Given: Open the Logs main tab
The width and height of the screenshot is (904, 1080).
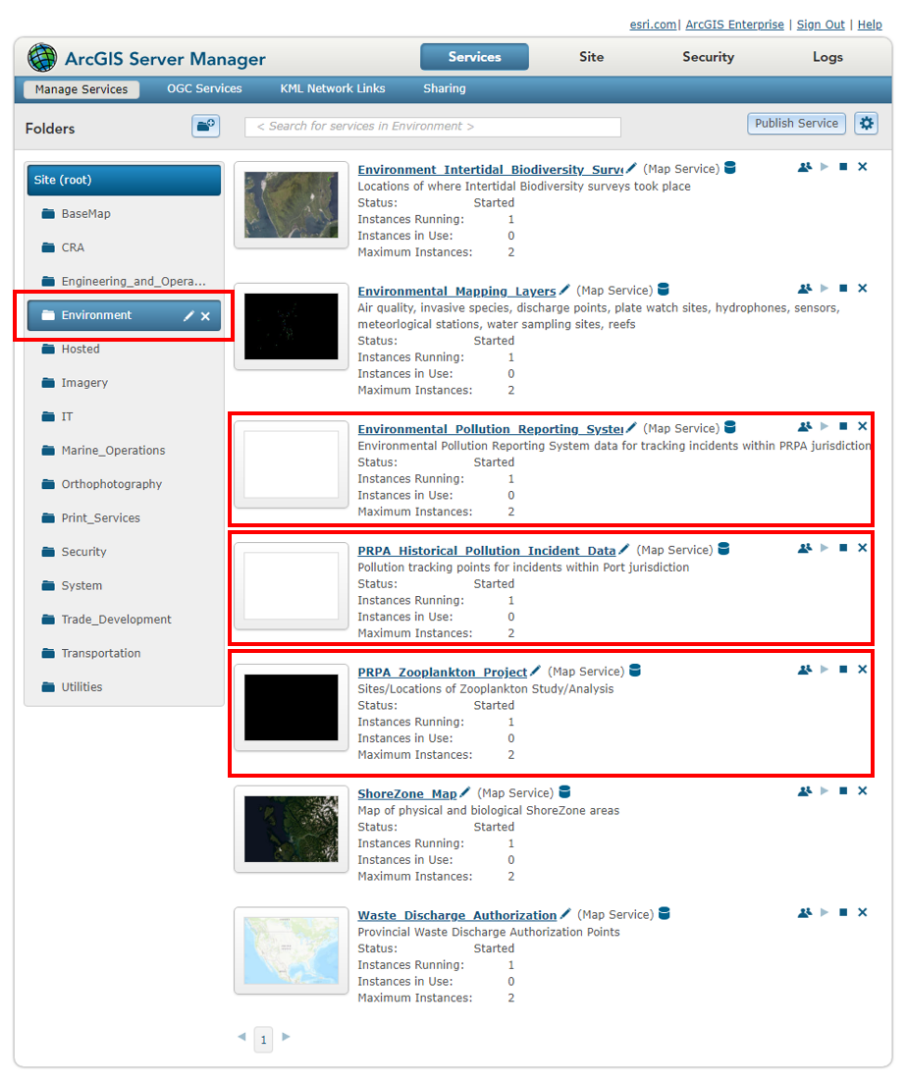Looking at the screenshot, I should tap(828, 57).
